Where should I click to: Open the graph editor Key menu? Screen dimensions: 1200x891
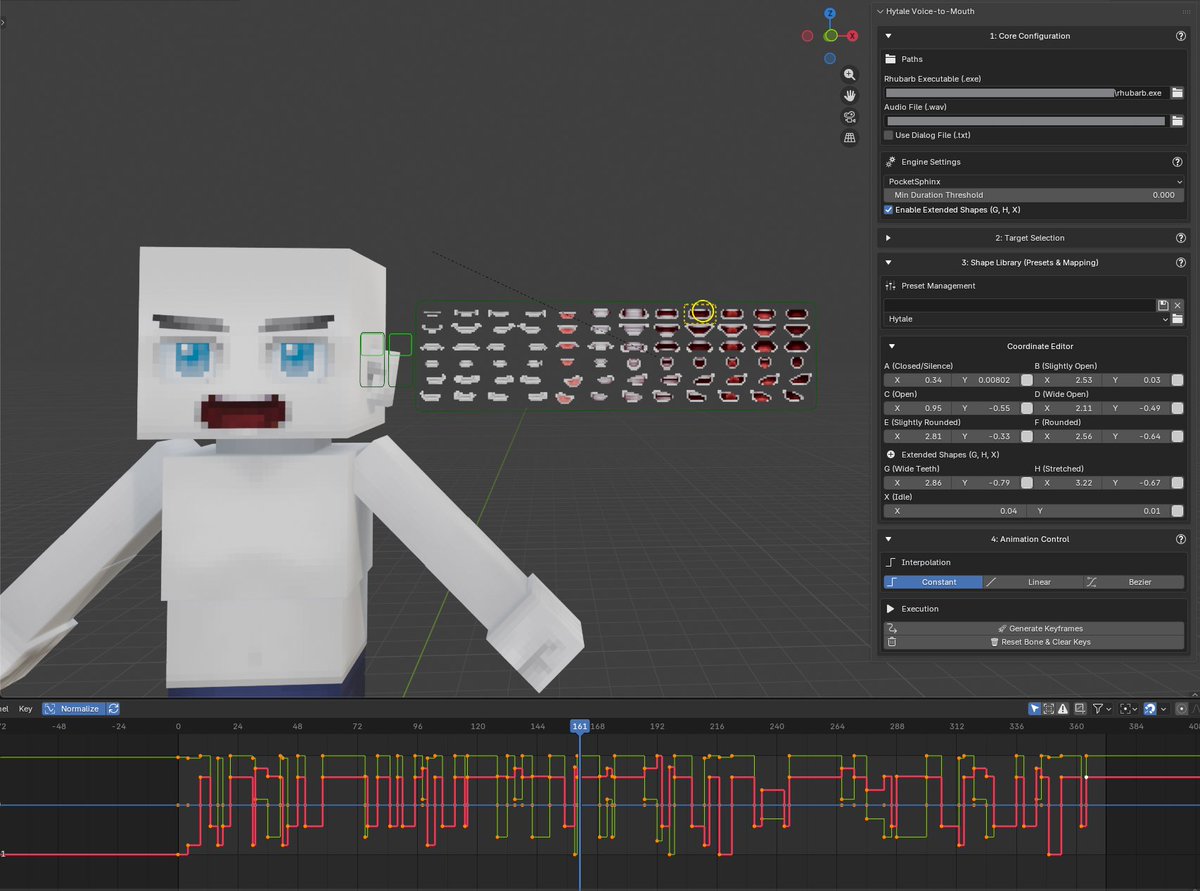point(26,708)
